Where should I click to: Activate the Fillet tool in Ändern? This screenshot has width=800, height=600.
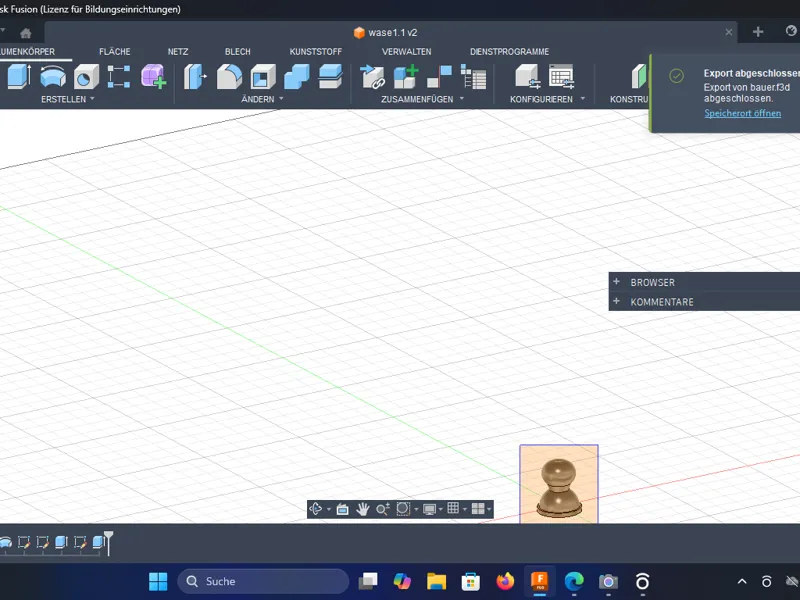click(x=229, y=77)
